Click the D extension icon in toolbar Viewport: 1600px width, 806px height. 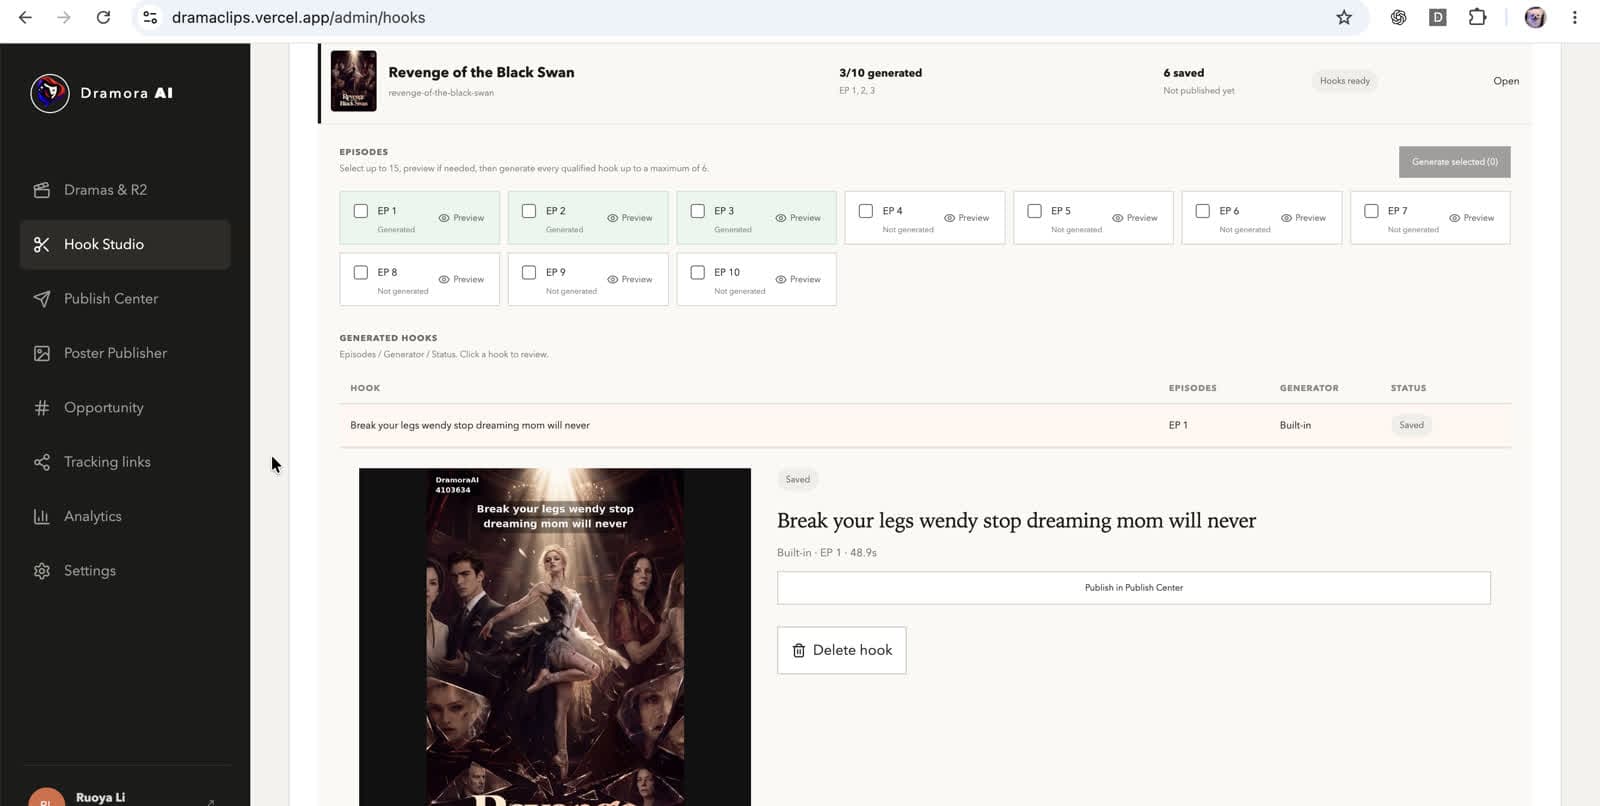tap(1438, 17)
